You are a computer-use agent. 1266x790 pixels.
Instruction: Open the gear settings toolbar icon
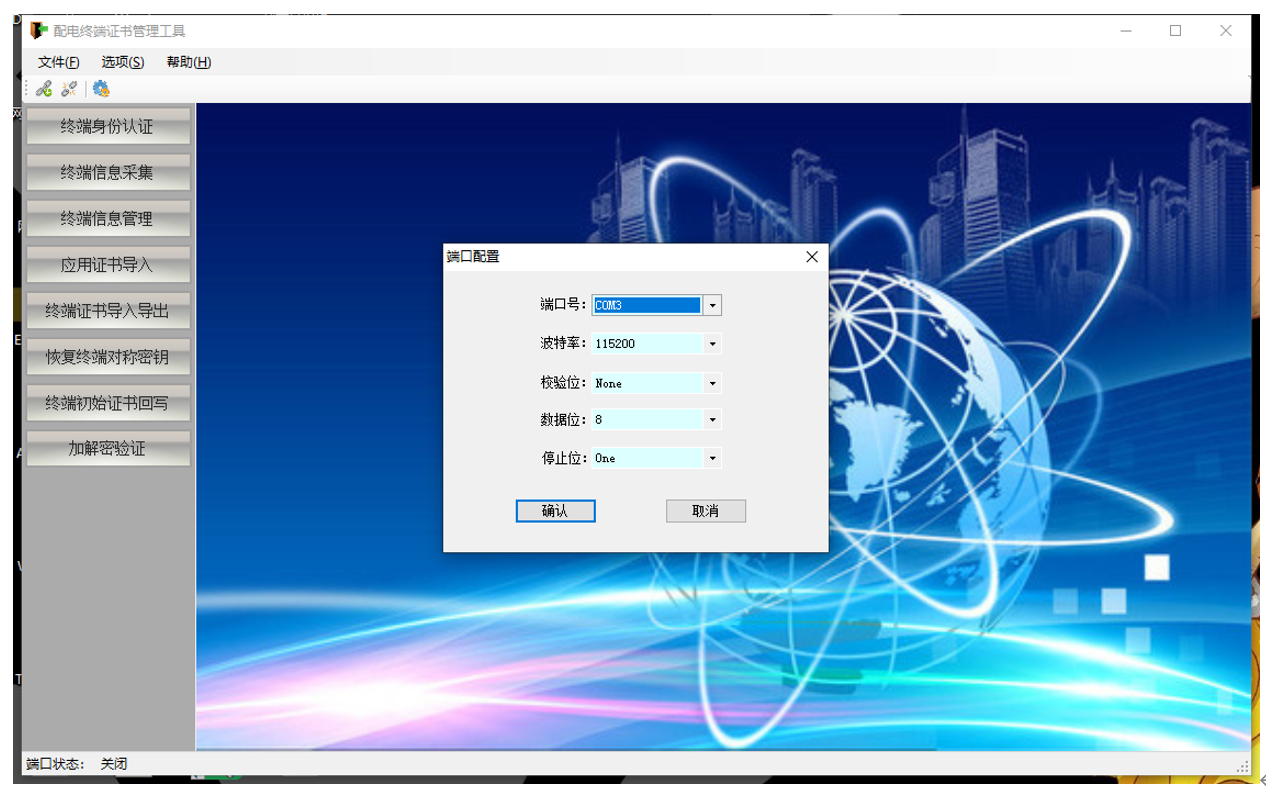point(101,88)
